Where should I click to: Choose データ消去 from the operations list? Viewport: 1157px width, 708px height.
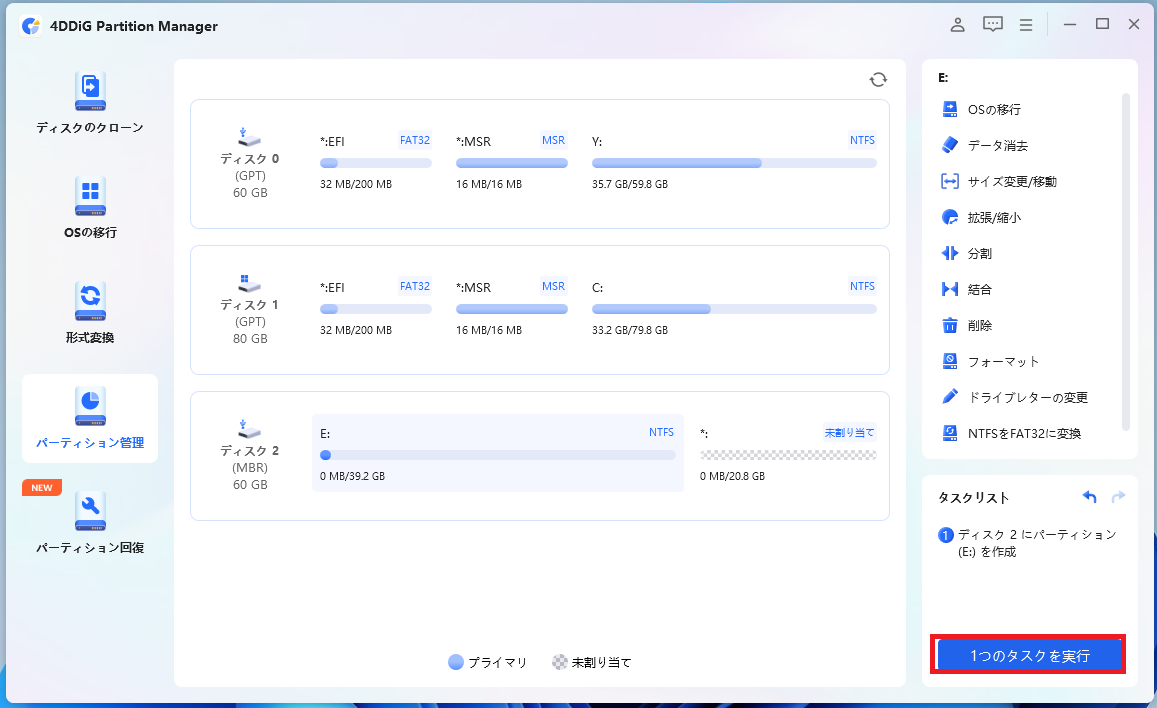(984, 145)
